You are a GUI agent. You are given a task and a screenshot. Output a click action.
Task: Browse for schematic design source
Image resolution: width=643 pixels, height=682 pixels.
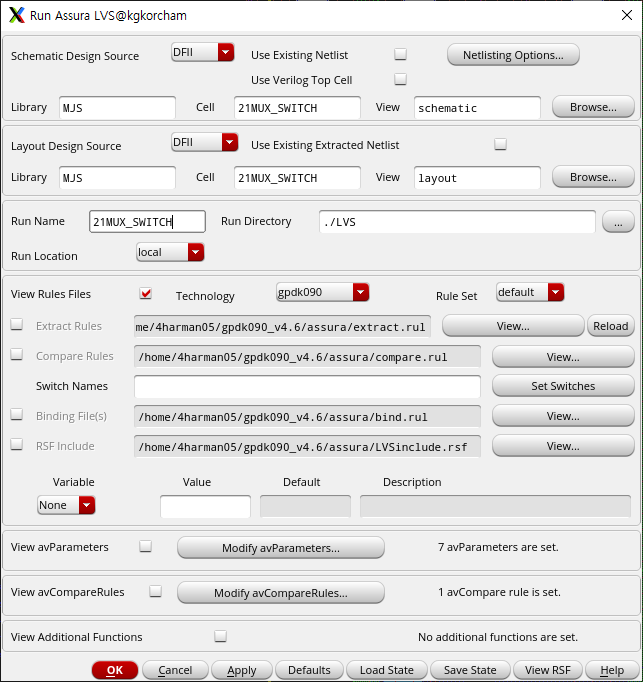coord(593,107)
